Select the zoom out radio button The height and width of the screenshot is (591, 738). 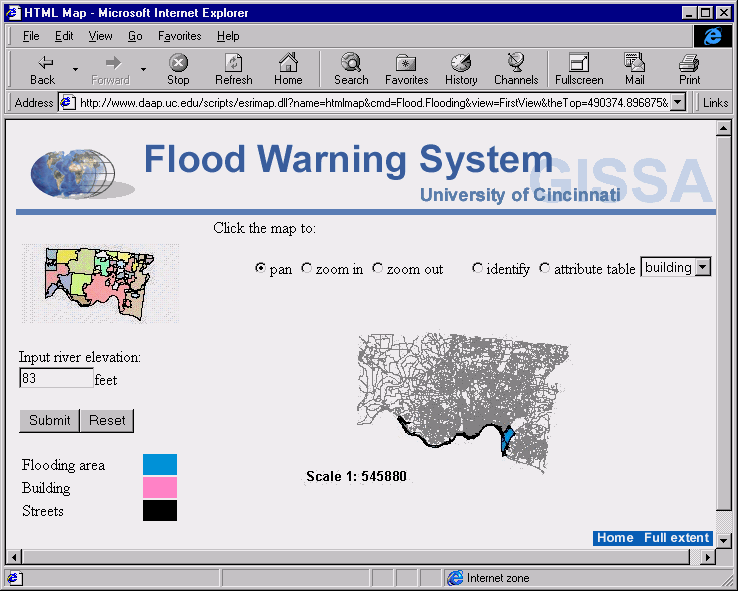(x=377, y=268)
